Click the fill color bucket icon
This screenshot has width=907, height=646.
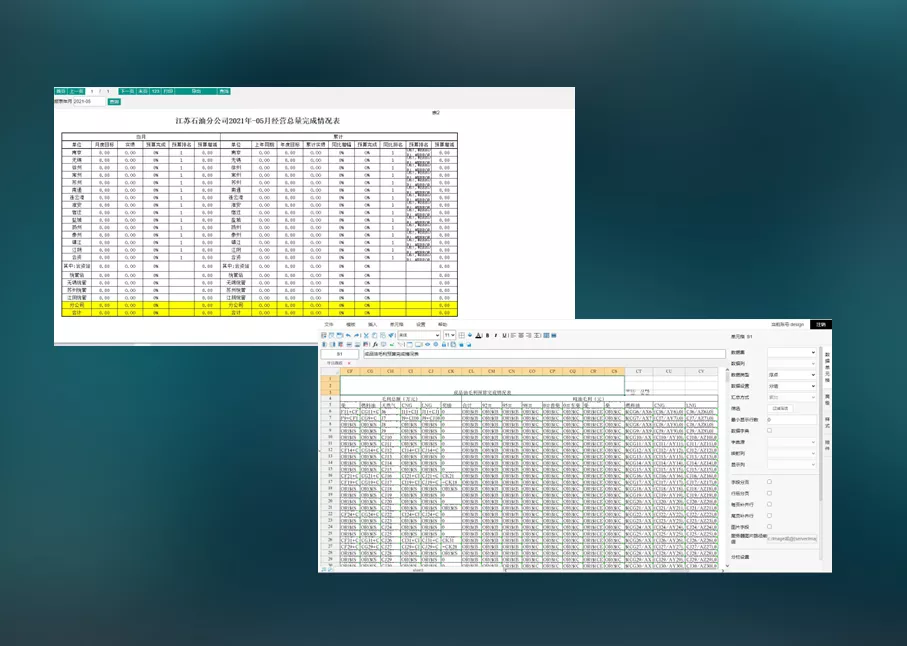click(x=470, y=335)
